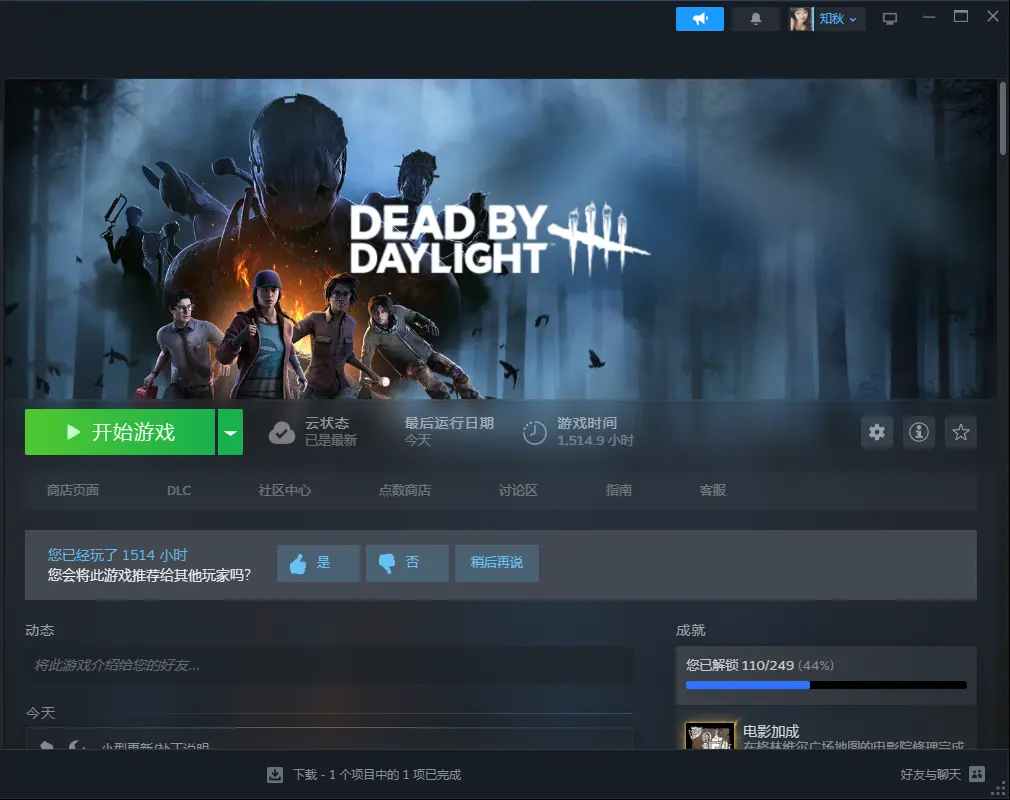Click the 1,514.9 小时 playtime text
Screen dimensions: 1010x800
tap(595, 440)
